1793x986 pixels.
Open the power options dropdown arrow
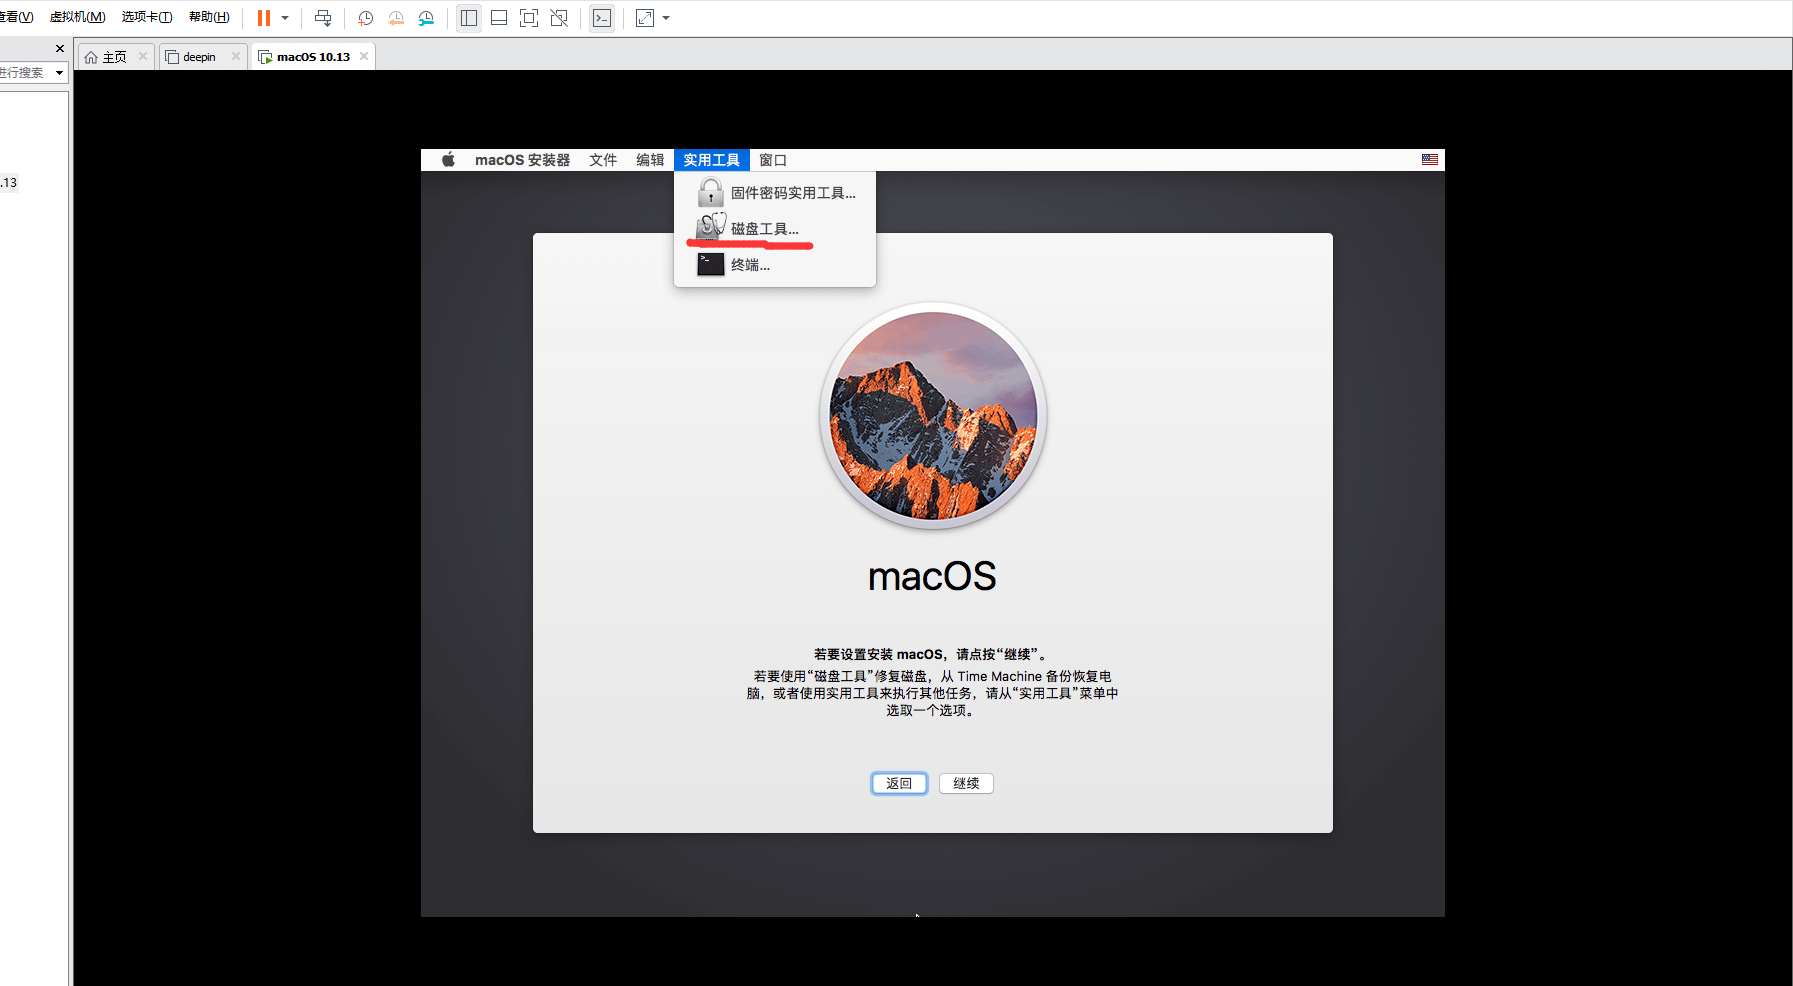point(285,18)
